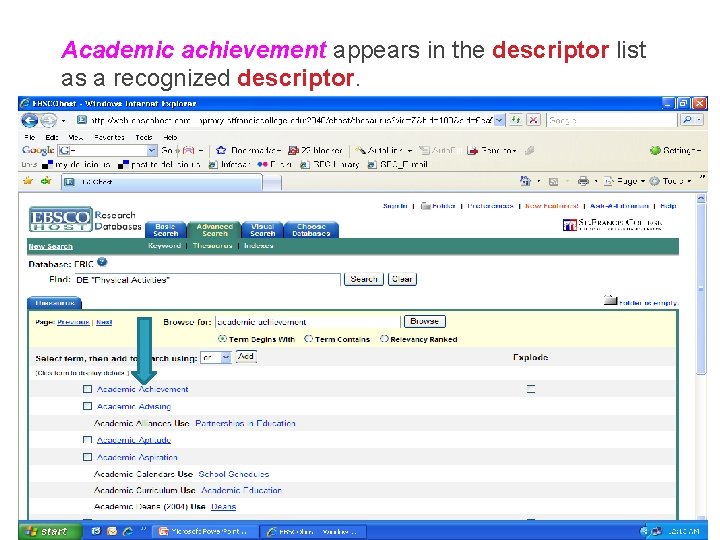Click the EBSCOhost logo
Viewport: 720px width, 540px height.
point(60,219)
